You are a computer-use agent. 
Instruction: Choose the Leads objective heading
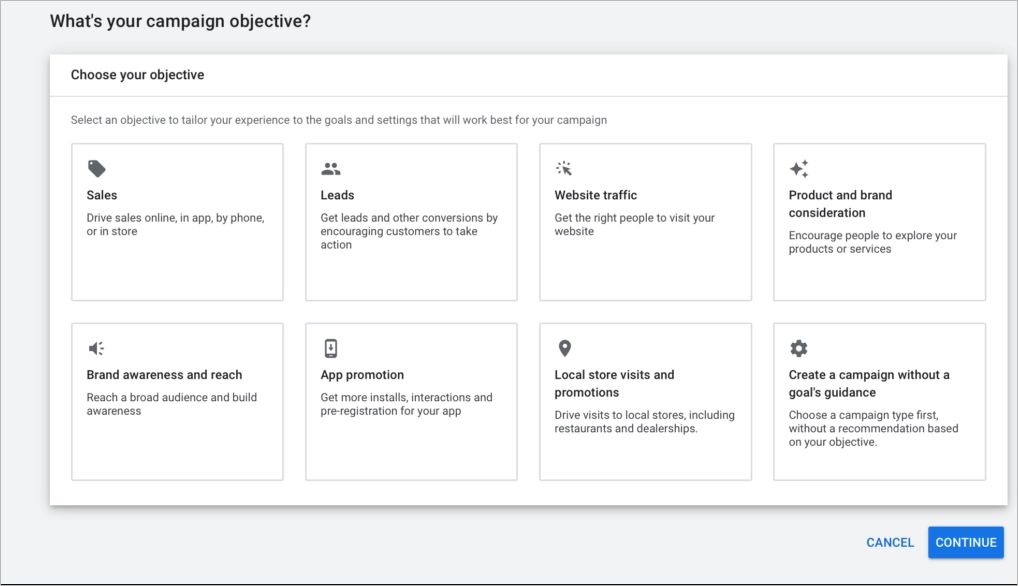tap(338, 196)
